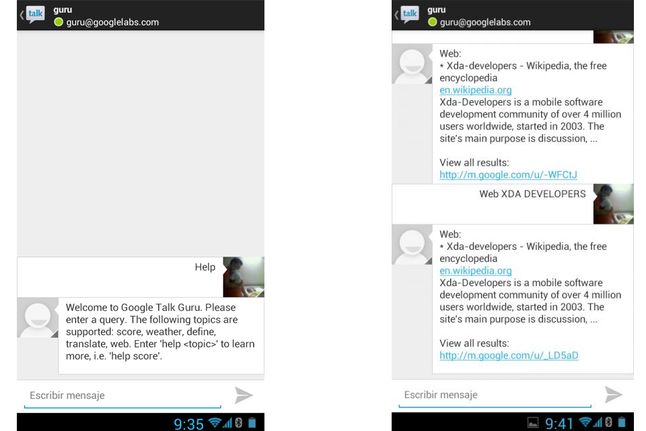
Task: Tap the 9:41 clock
Action: click(559, 423)
